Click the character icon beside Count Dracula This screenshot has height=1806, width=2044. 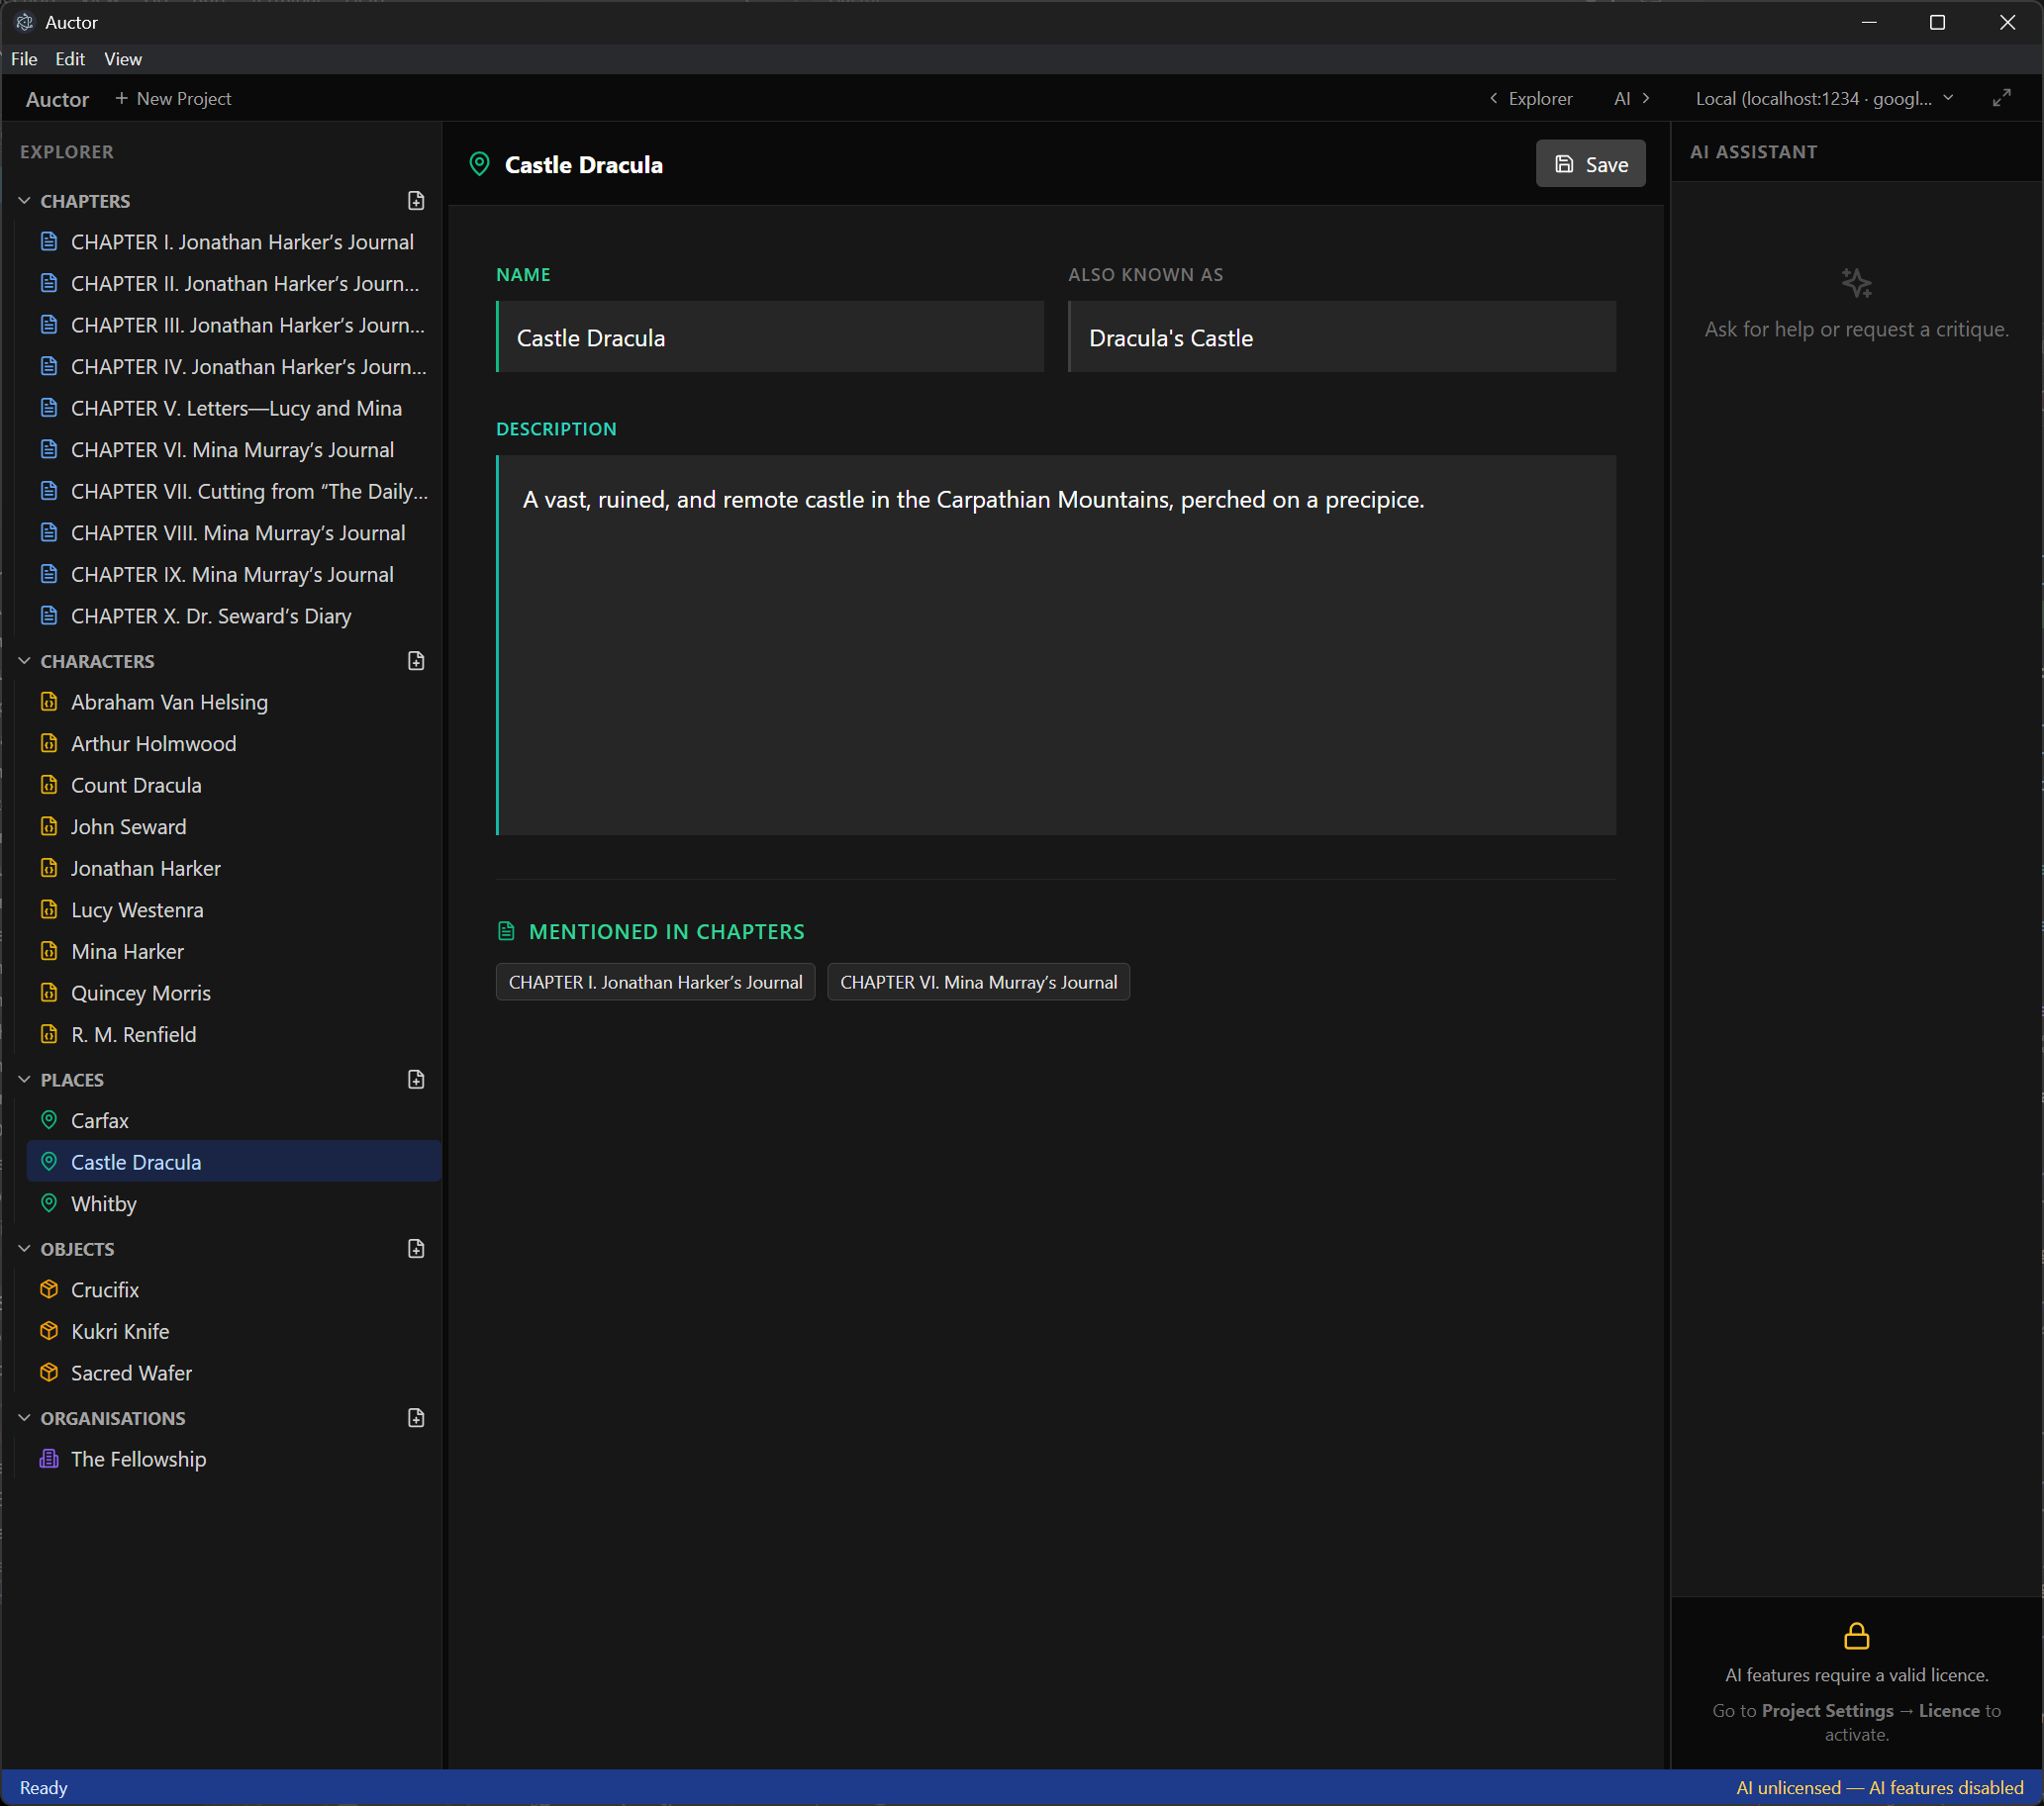48,784
